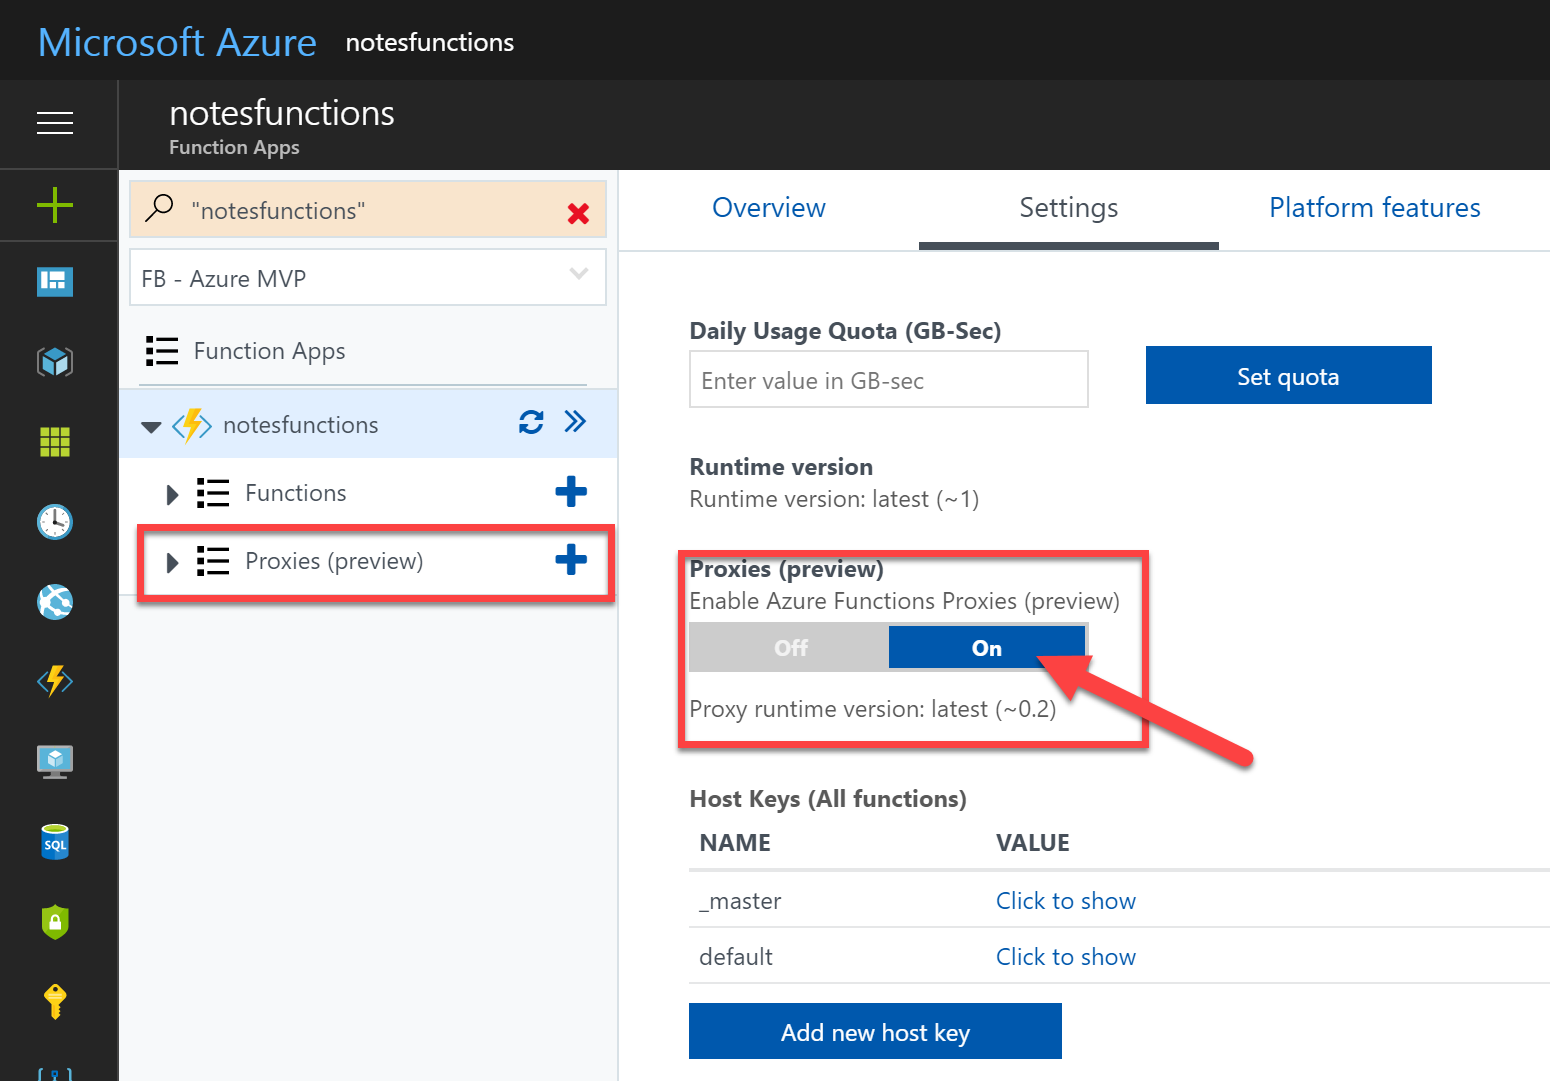Collapse the notesfunctions tree node
Viewport: 1550px width, 1081px height.
(151, 427)
